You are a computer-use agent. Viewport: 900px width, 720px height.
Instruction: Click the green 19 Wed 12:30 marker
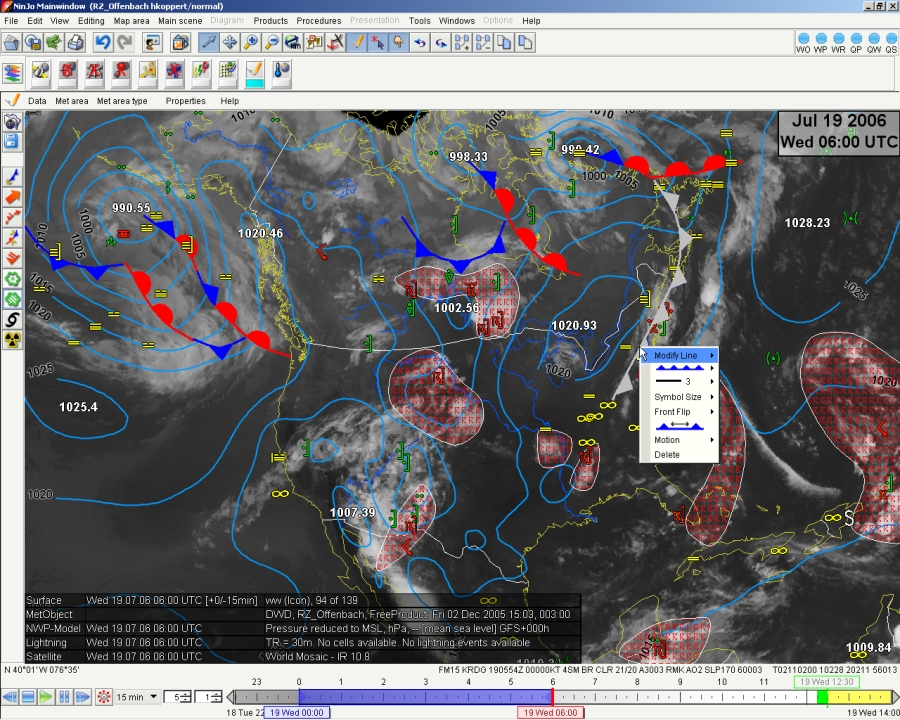pos(827,682)
